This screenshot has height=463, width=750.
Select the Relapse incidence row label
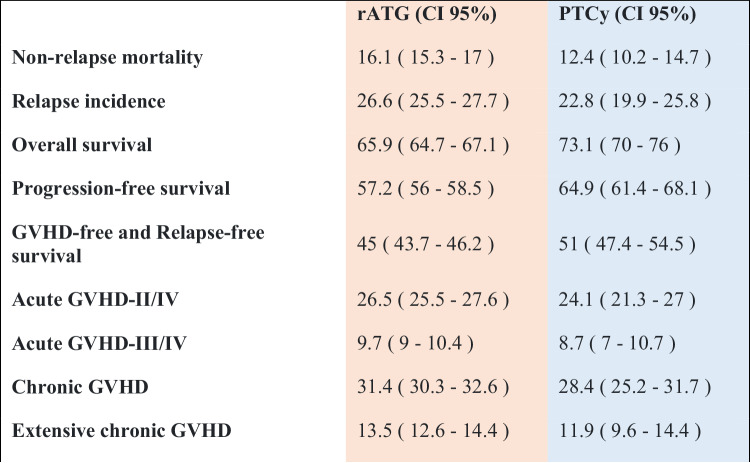click(x=89, y=101)
